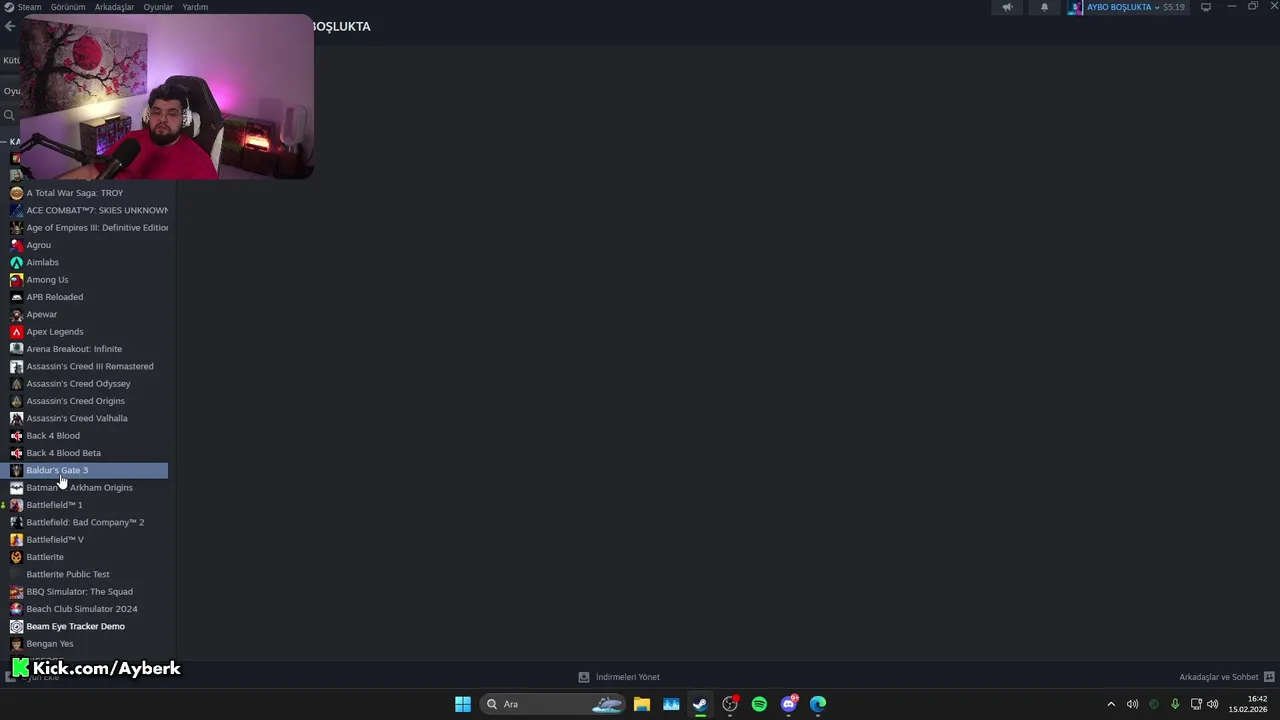Open the Windows Start menu
Image resolution: width=1280 pixels, height=720 pixels.
[x=463, y=704]
